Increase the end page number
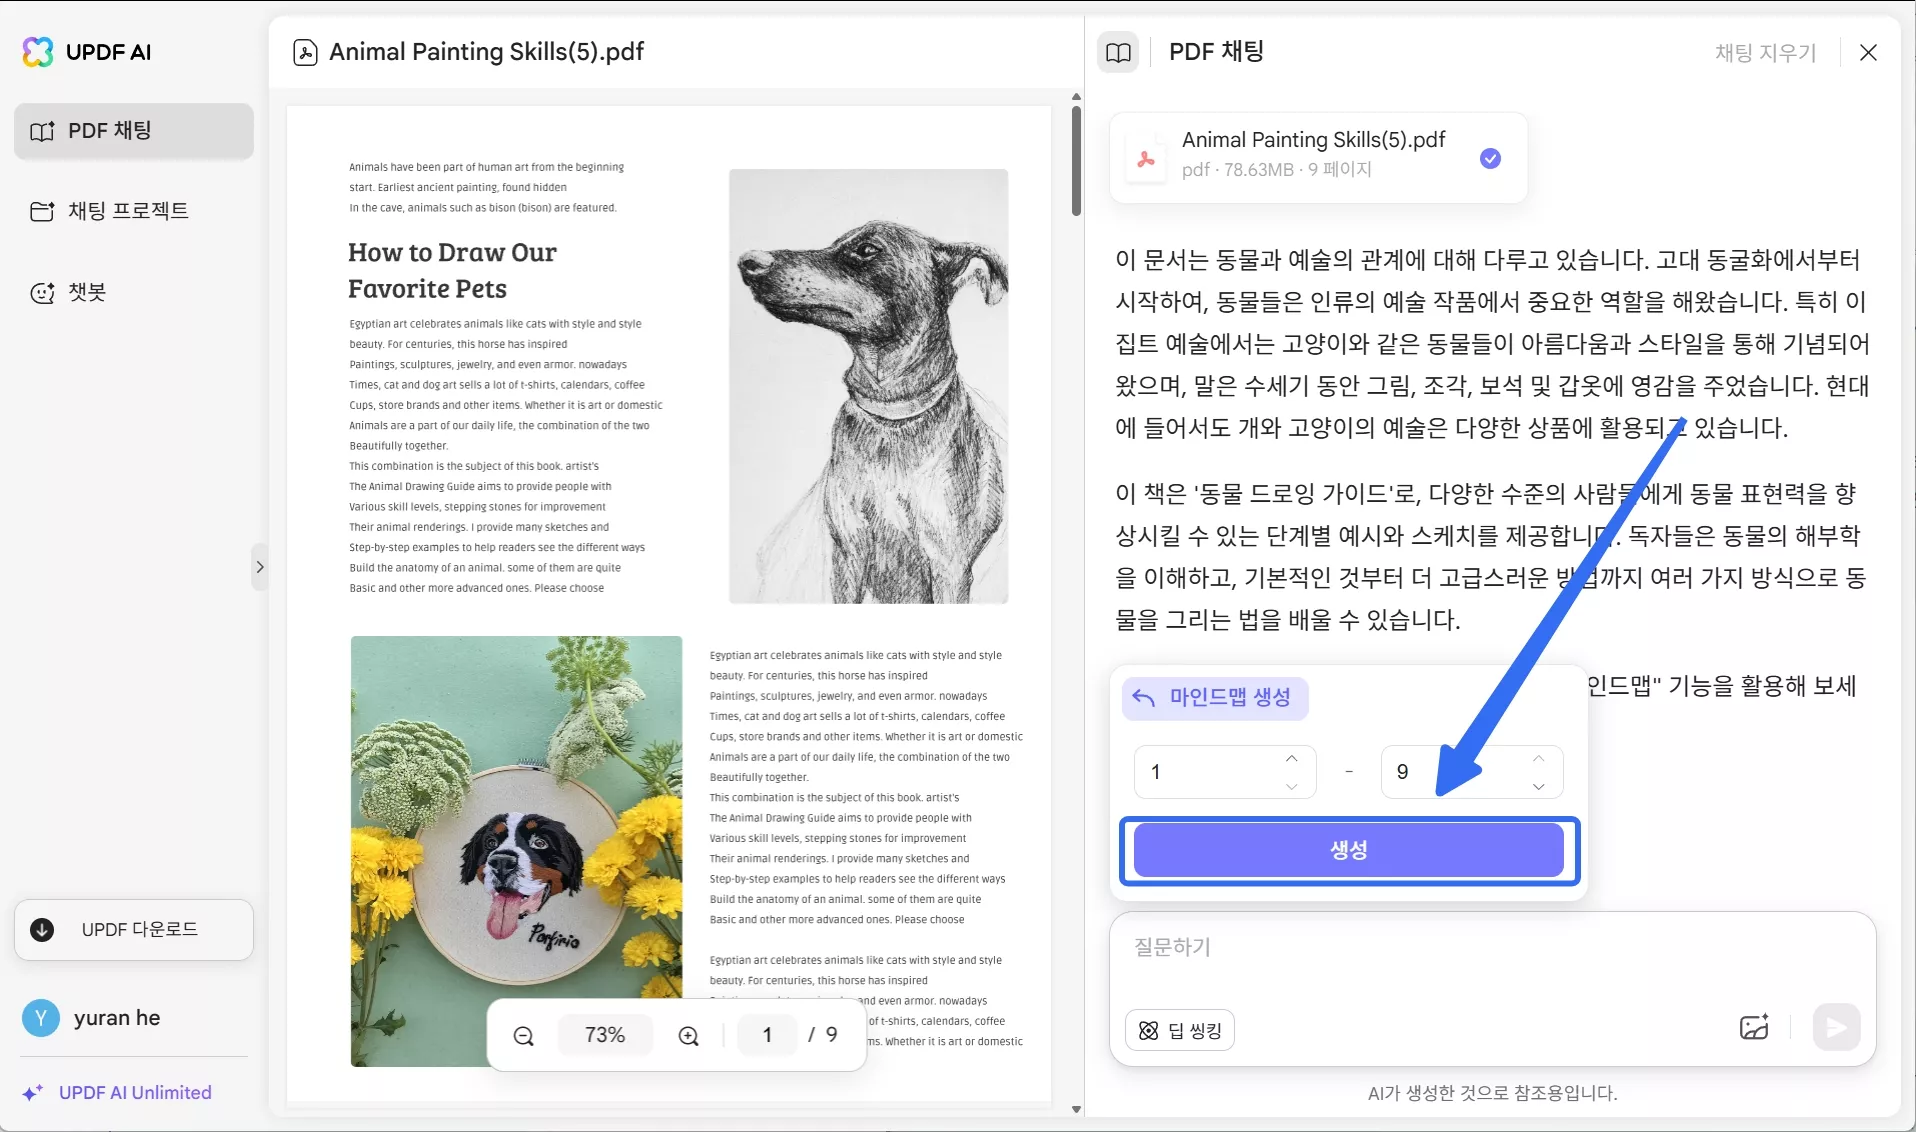This screenshot has height=1132, width=1916. (1538, 759)
